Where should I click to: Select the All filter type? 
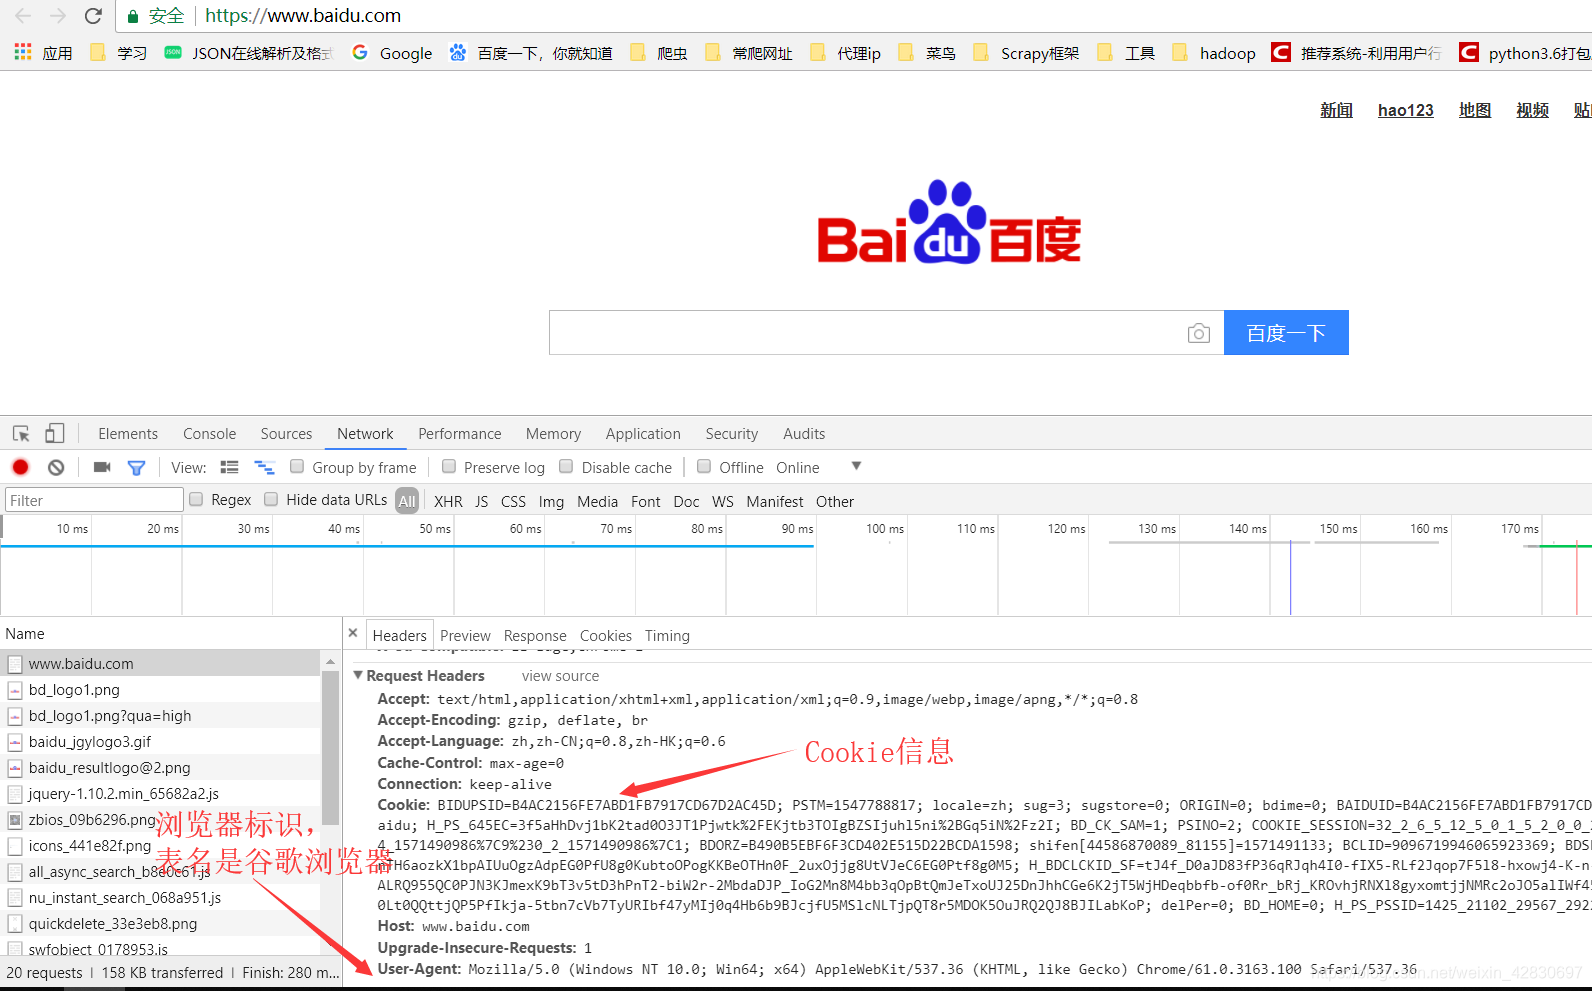point(407,501)
